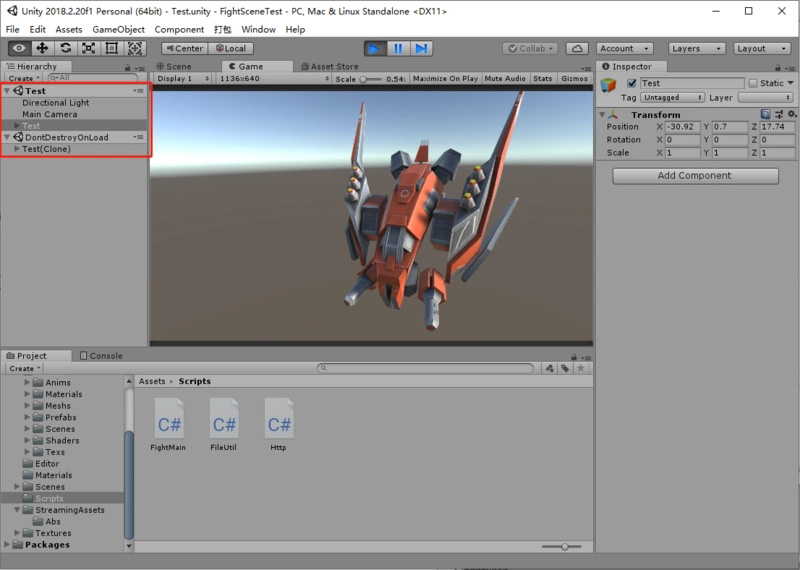Select the Hand (view) tool
This screenshot has height=570, width=800.
pos(19,48)
